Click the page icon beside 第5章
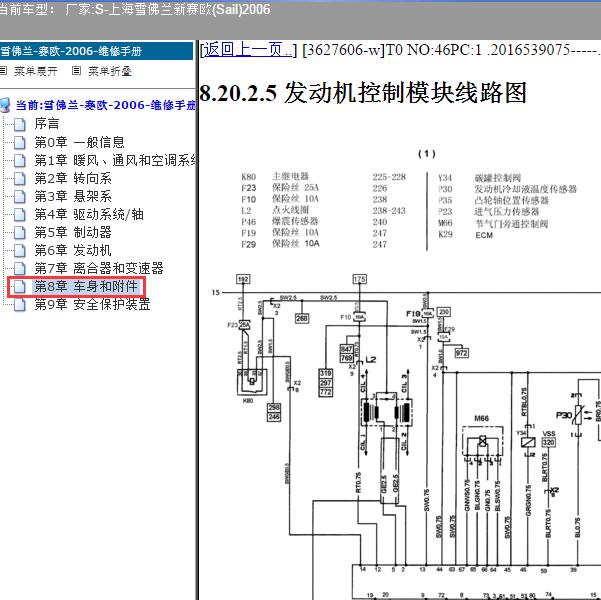The width and height of the screenshot is (601, 600). pyautogui.click(x=20, y=232)
